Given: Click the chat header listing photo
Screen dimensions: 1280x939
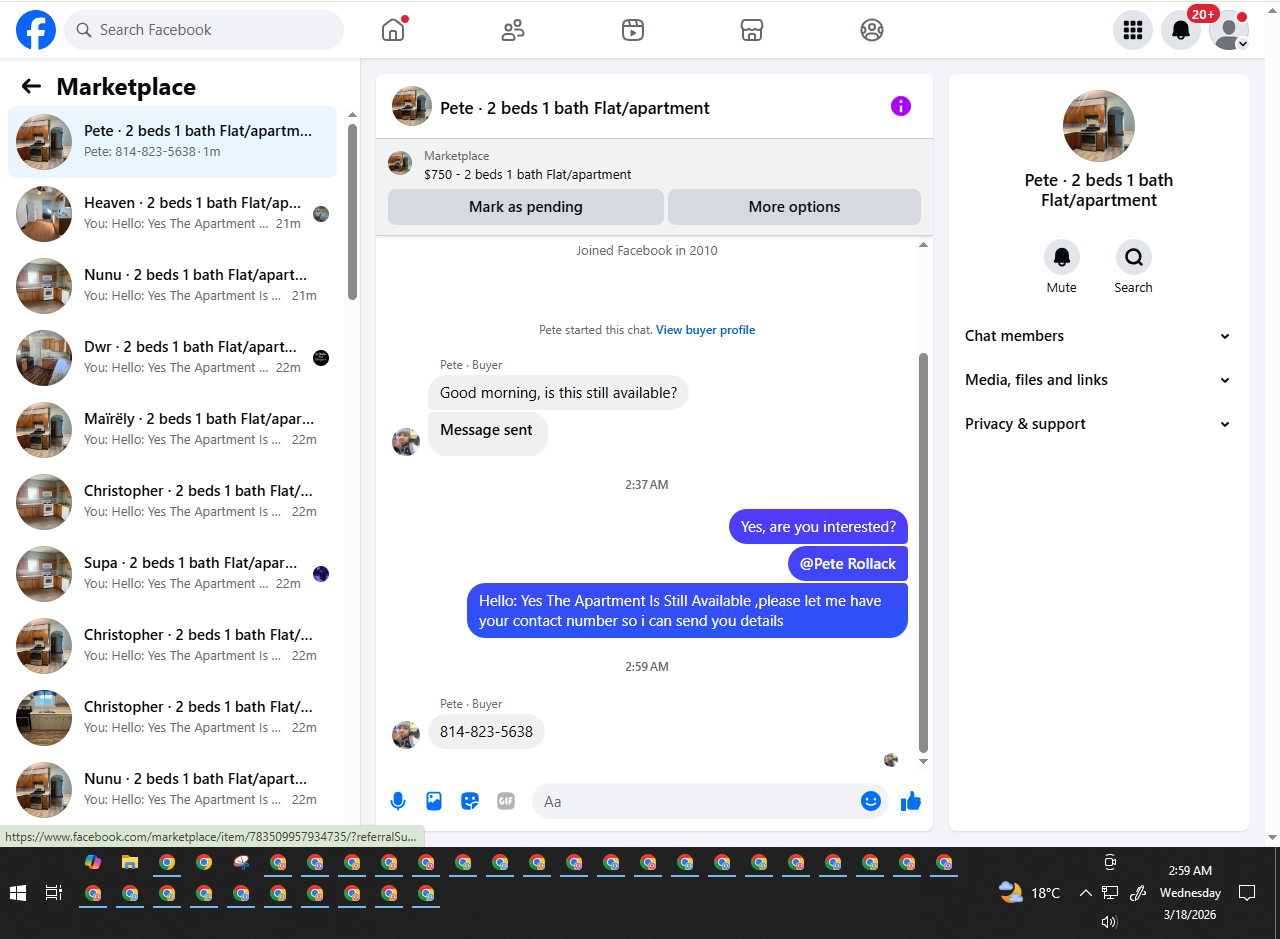Looking at the screenshot, I should pyautogui.click(x=412, y=106).
